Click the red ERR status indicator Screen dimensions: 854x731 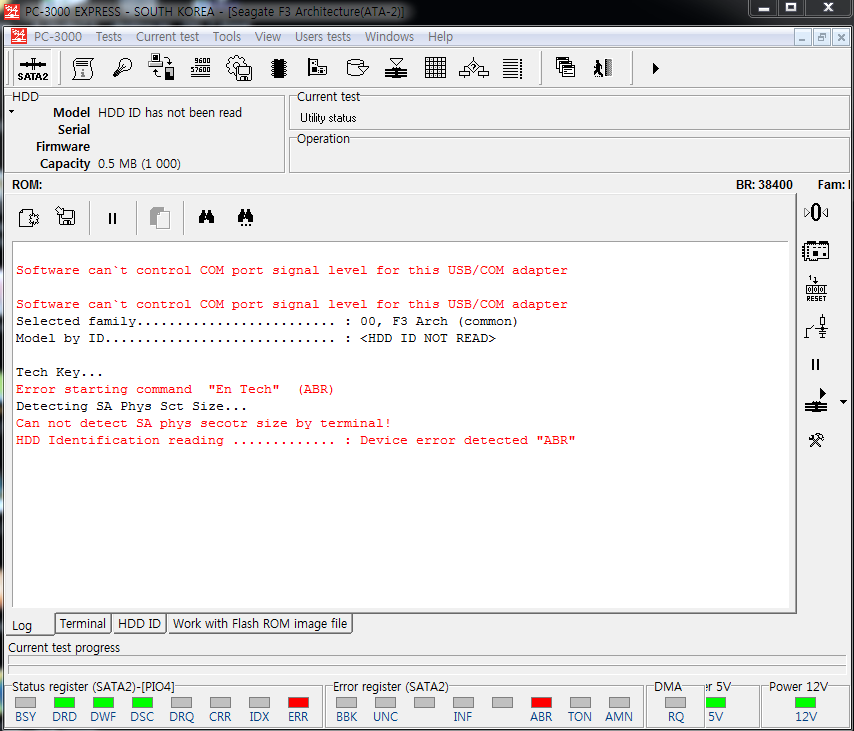pyautogui.click(x=298, y=703)
